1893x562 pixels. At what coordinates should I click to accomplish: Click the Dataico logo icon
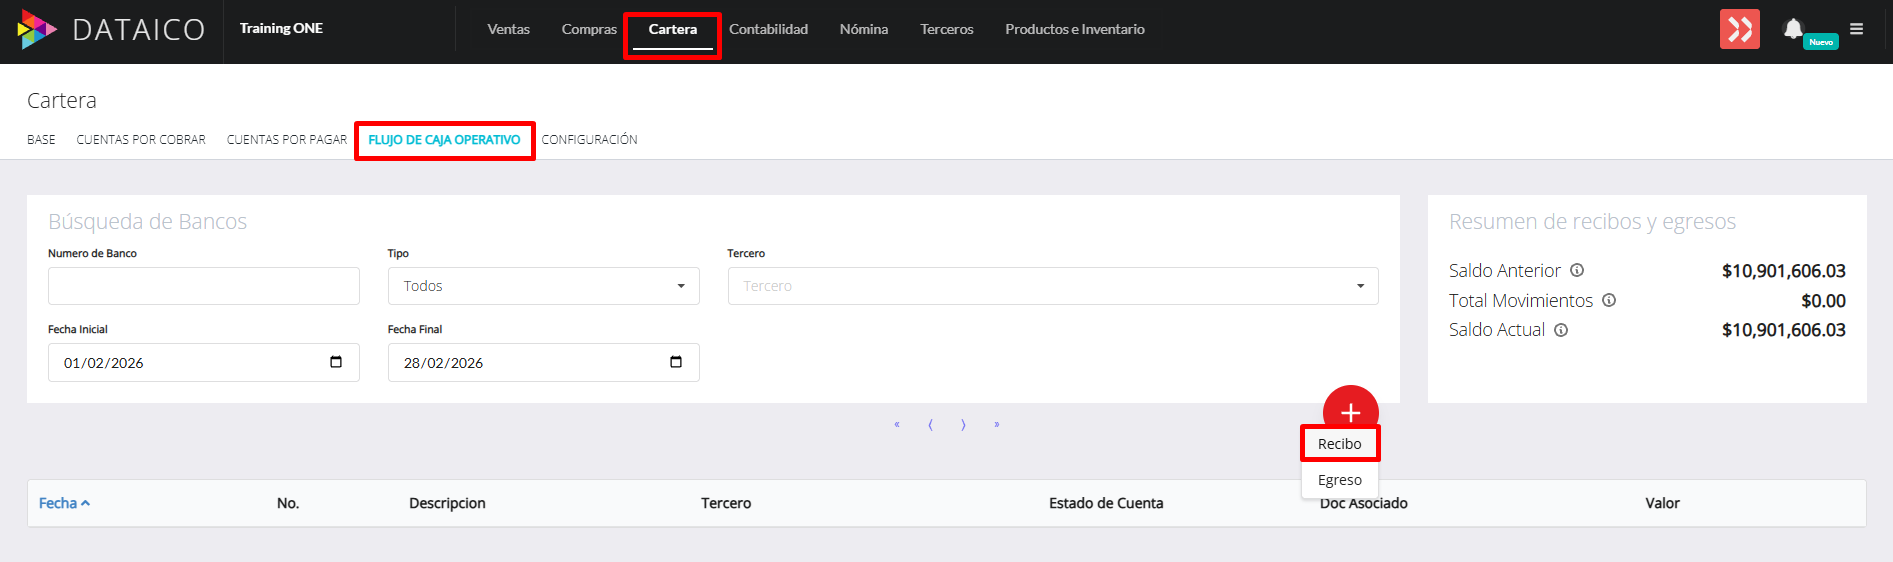point(37,30)
